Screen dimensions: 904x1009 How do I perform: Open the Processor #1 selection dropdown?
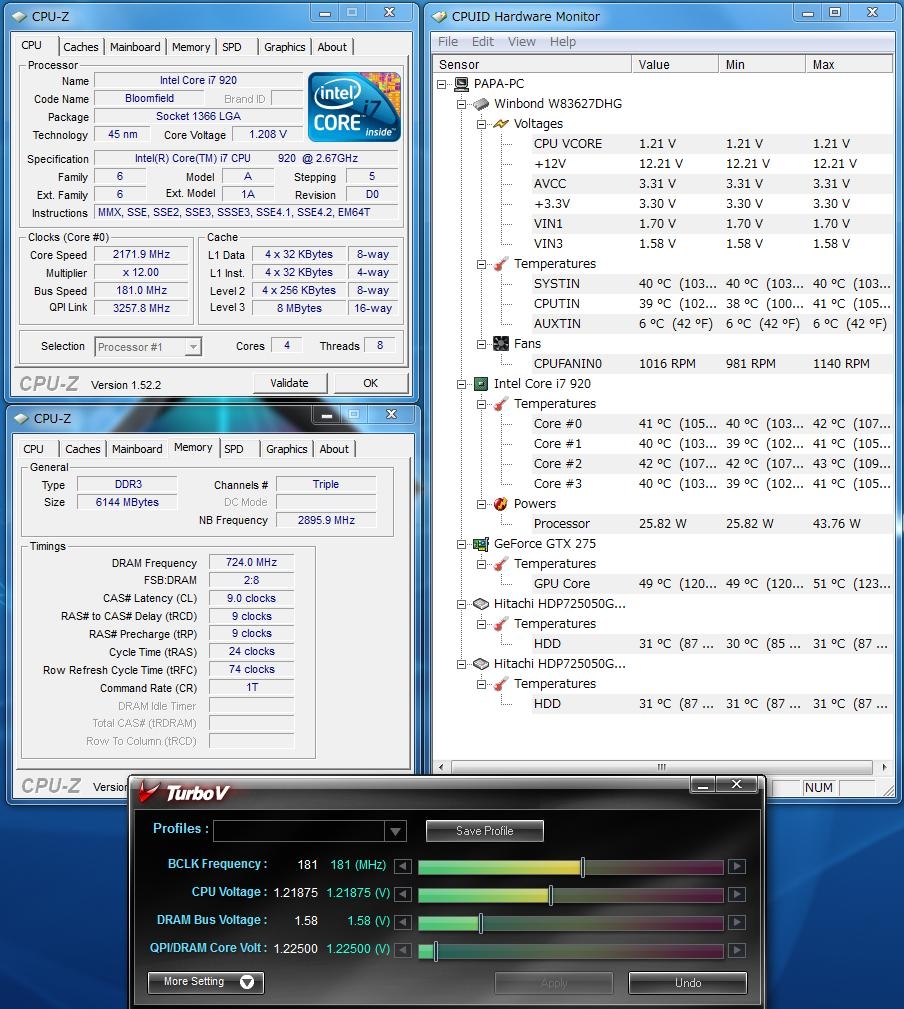(x=192, y=347)
